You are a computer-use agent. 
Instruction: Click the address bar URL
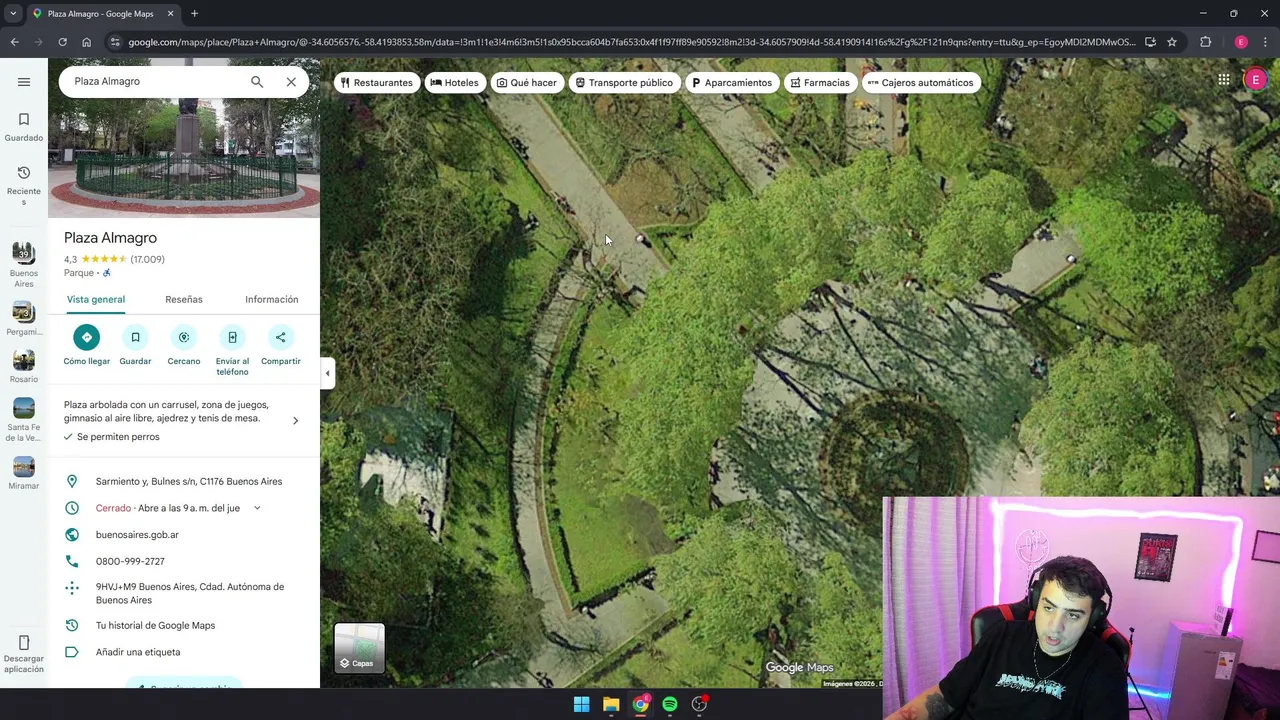click(632, 42)
